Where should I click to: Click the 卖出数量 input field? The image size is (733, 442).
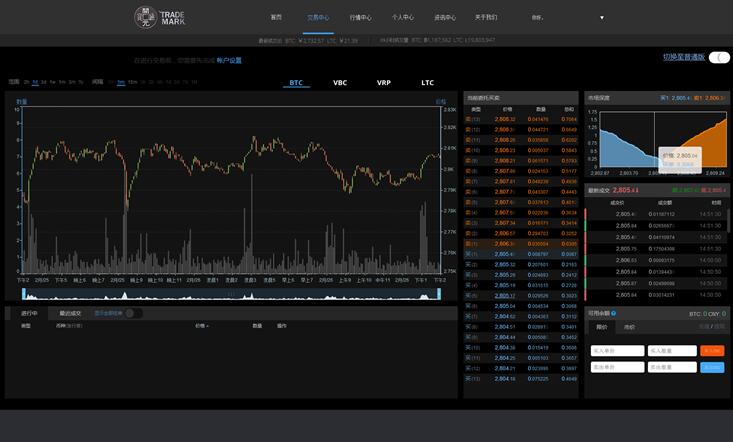[x=672, y=367]
